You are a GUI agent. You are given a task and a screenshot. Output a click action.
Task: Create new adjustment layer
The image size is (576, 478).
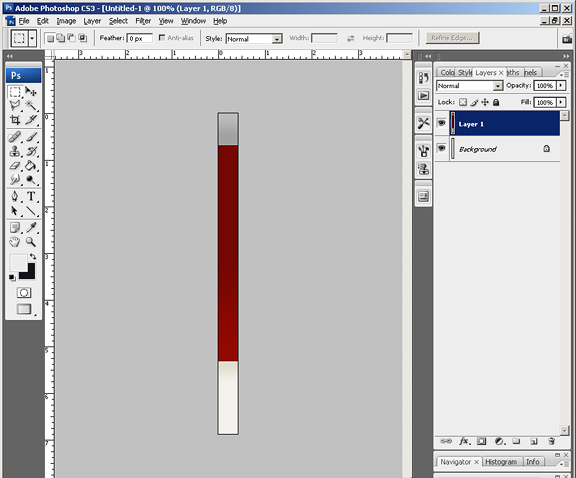pos(499,441)
